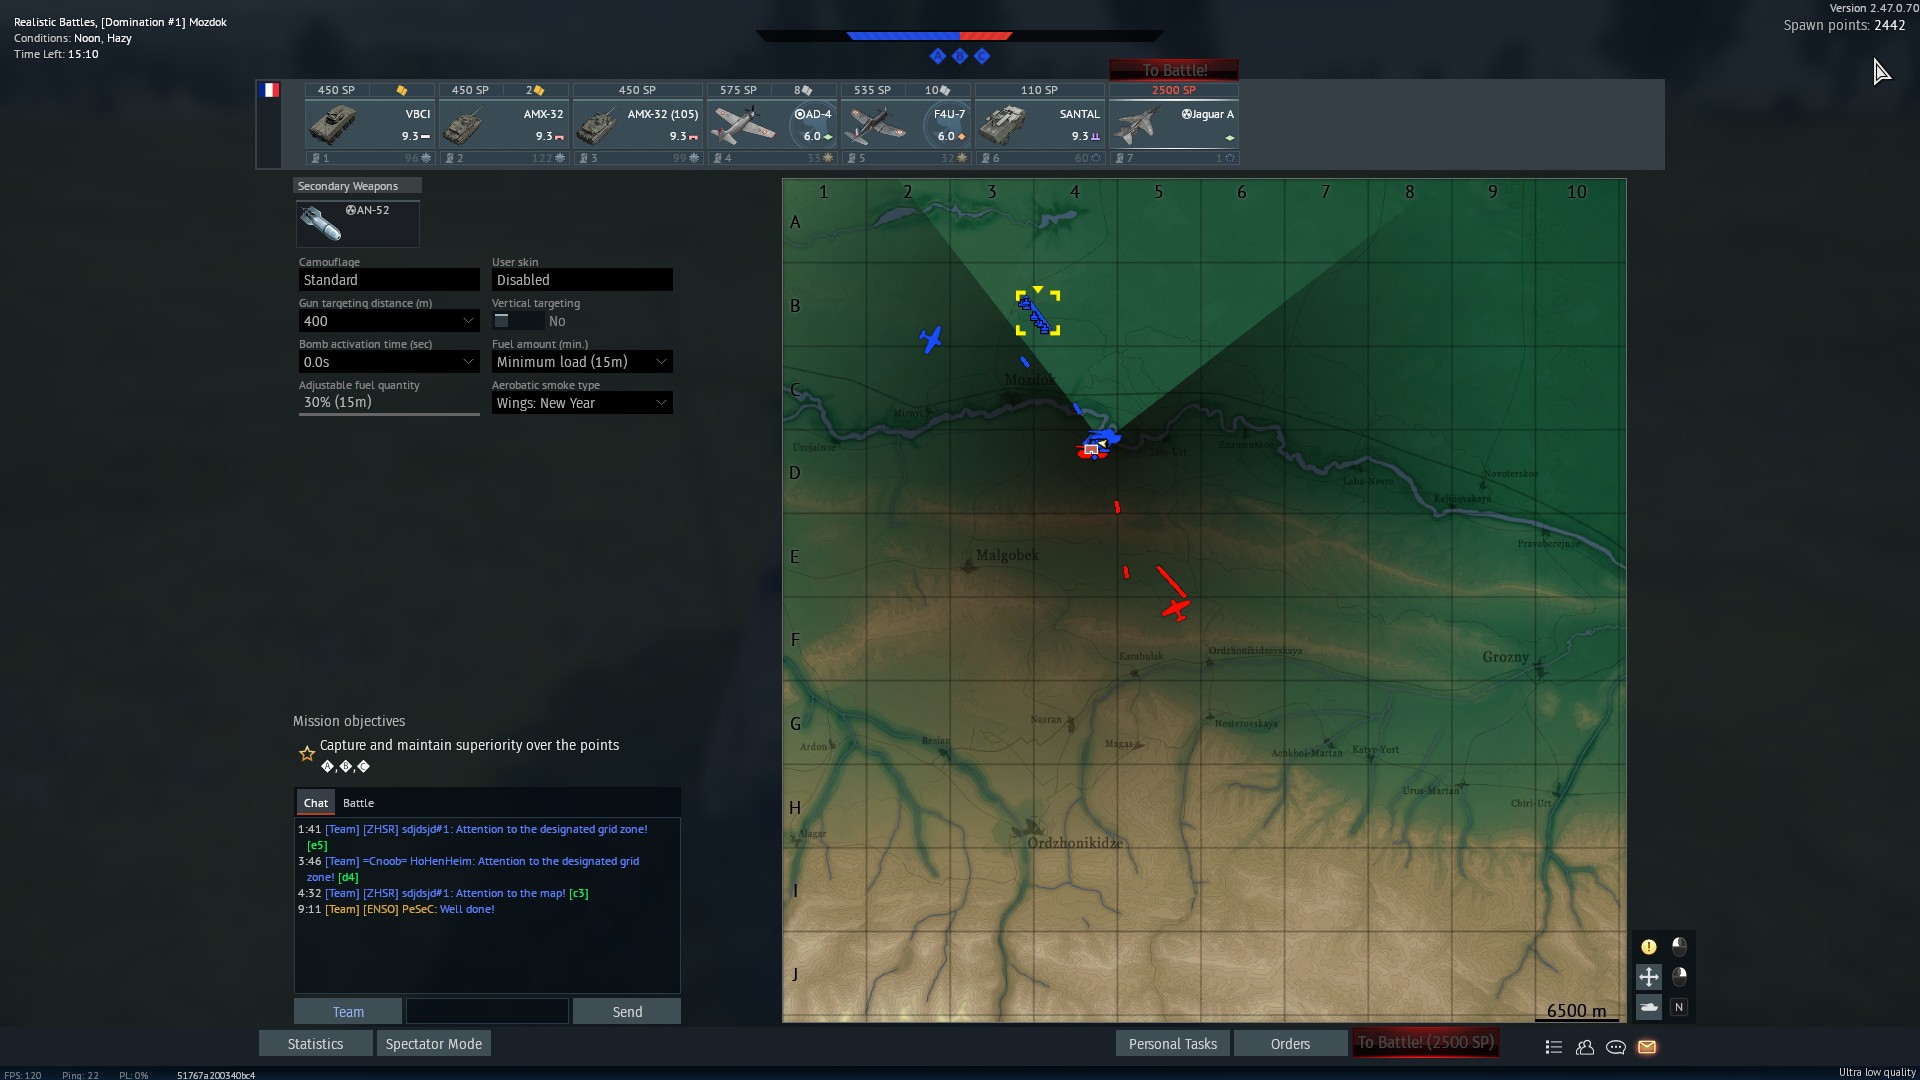1920x1080 pixels.
Task: Open the squad contacts icon
Action: click(x=1585, y=1047)
